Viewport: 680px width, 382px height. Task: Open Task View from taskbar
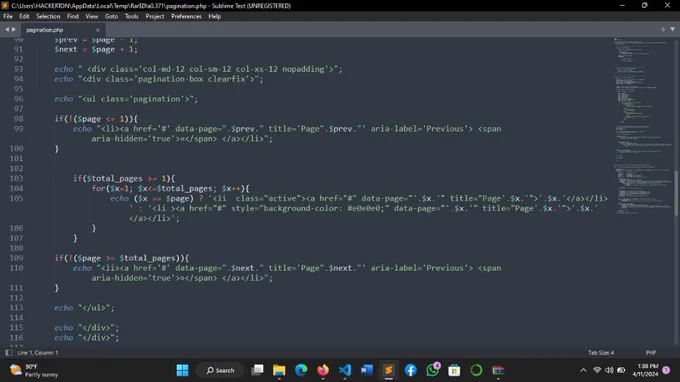click(x=258, y=370)
